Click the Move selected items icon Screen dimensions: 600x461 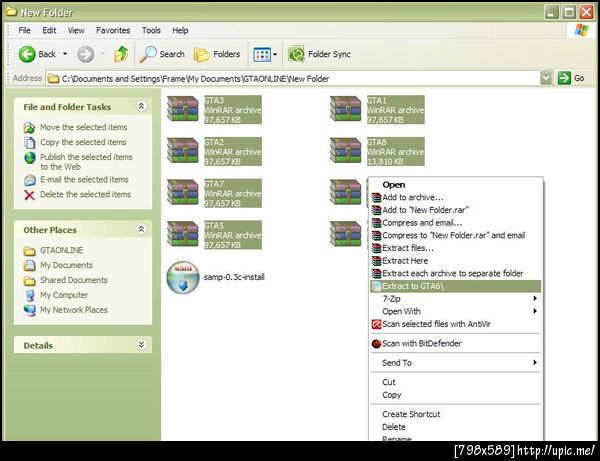[x=29, y=127]
